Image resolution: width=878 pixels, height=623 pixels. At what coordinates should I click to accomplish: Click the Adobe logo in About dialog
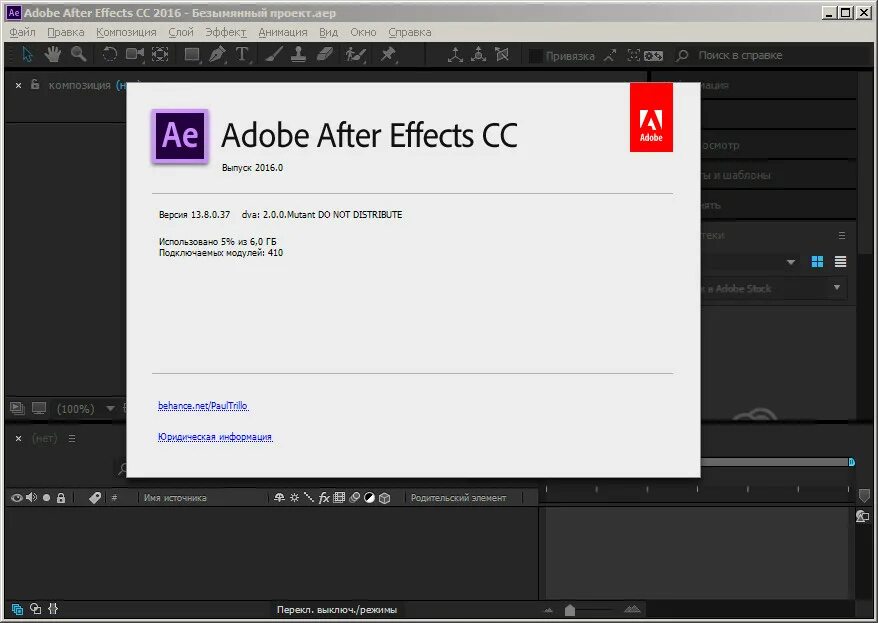pyautogui.click(x=651, y=117)
